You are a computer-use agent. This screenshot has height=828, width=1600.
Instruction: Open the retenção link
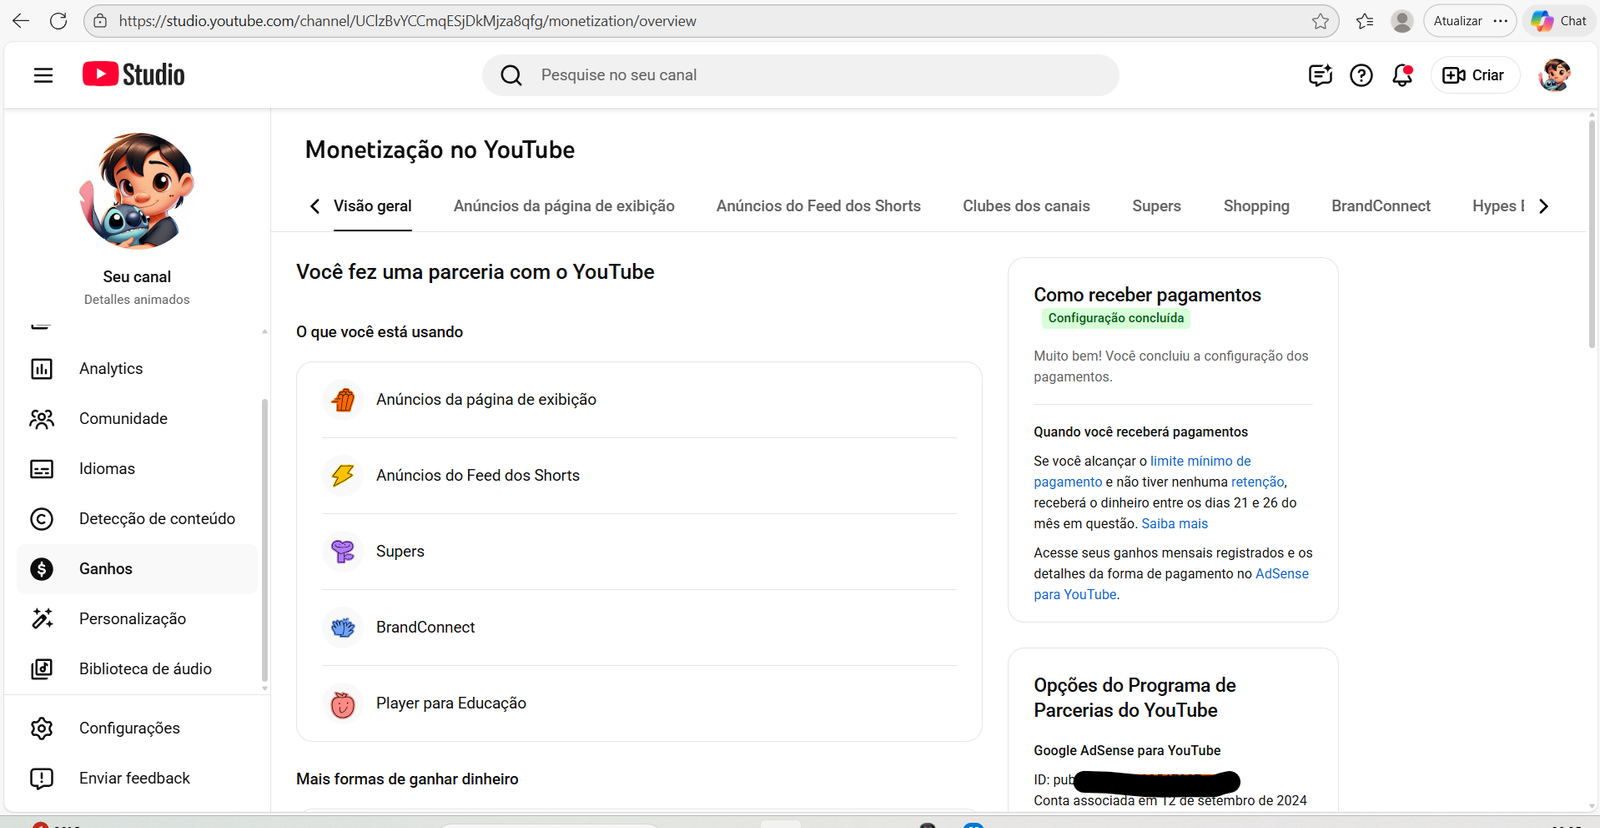pos(1258,482)
